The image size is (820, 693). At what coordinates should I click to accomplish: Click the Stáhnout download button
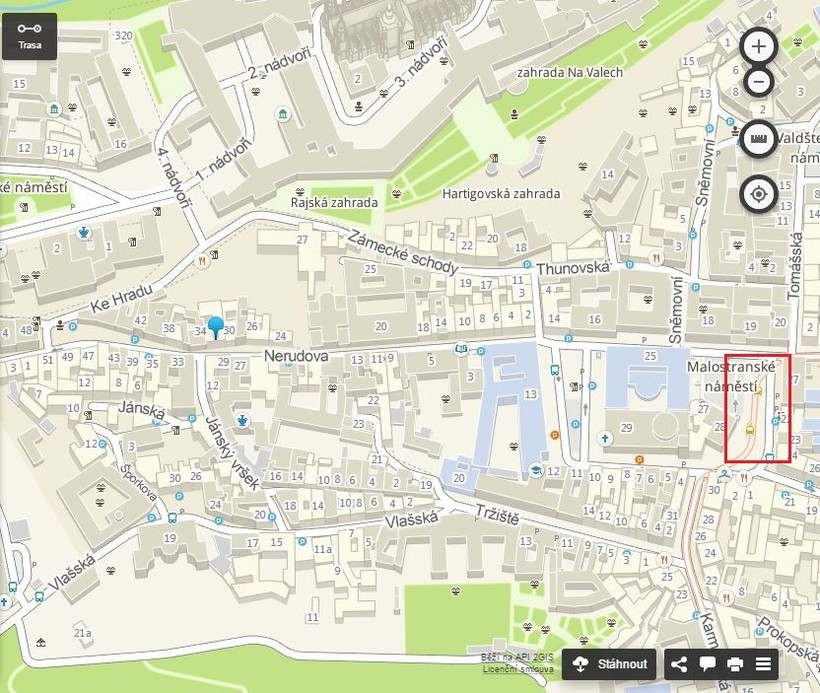pyautogui.click(x=609, y=664)
